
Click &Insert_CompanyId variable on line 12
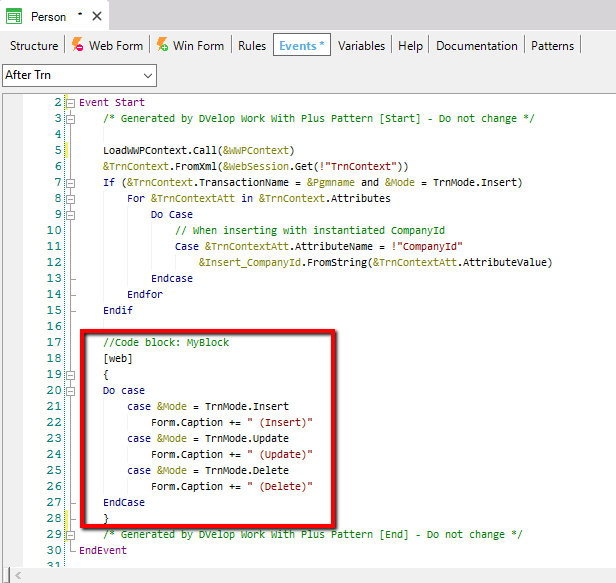pos(250,262)
